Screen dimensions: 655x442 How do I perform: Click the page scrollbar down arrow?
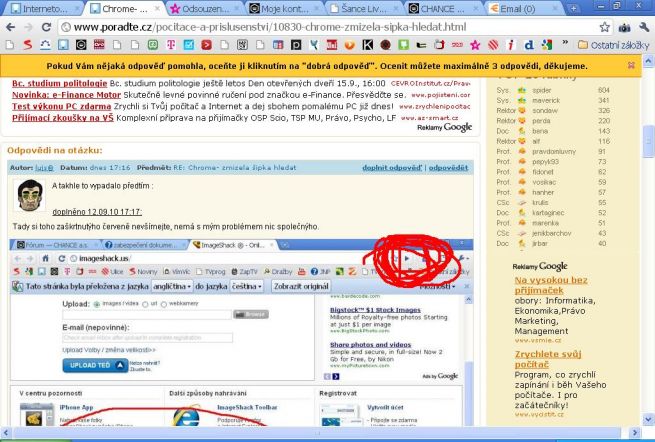[x=648, y=419]
